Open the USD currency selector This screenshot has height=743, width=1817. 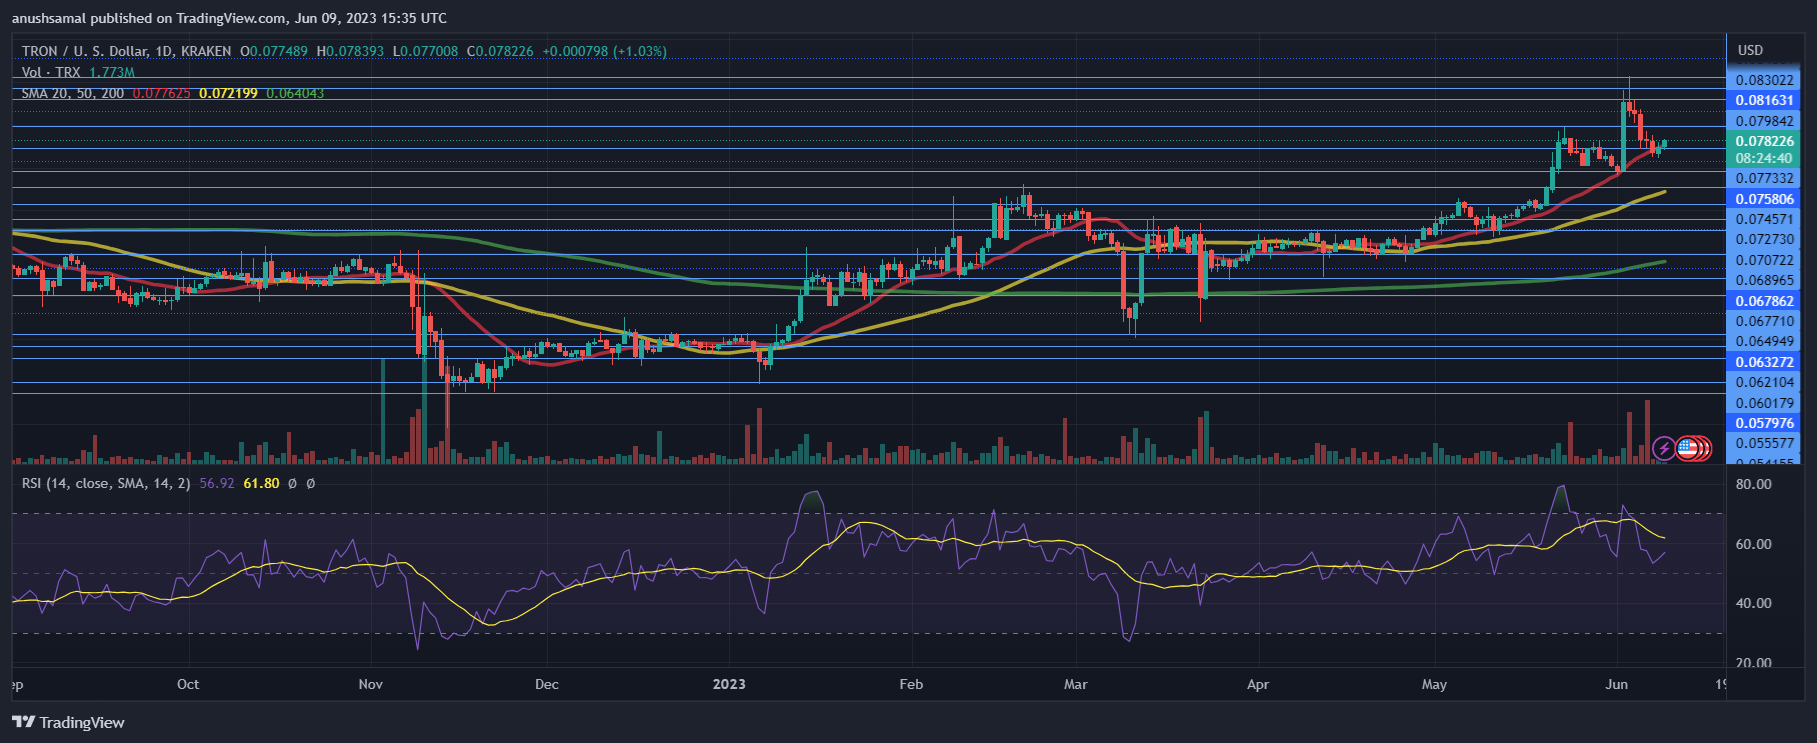tap(1750, 50)
